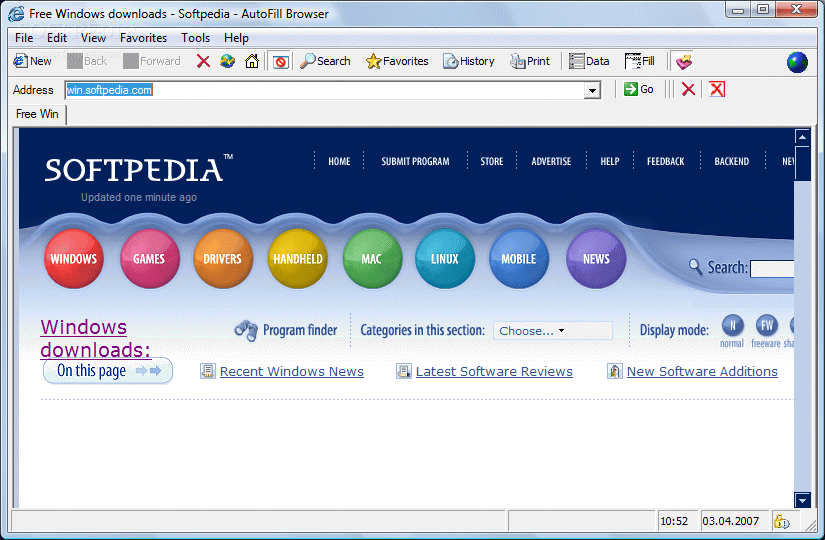
Task: Click Program finder binoculars link
Action: [286, 330]
